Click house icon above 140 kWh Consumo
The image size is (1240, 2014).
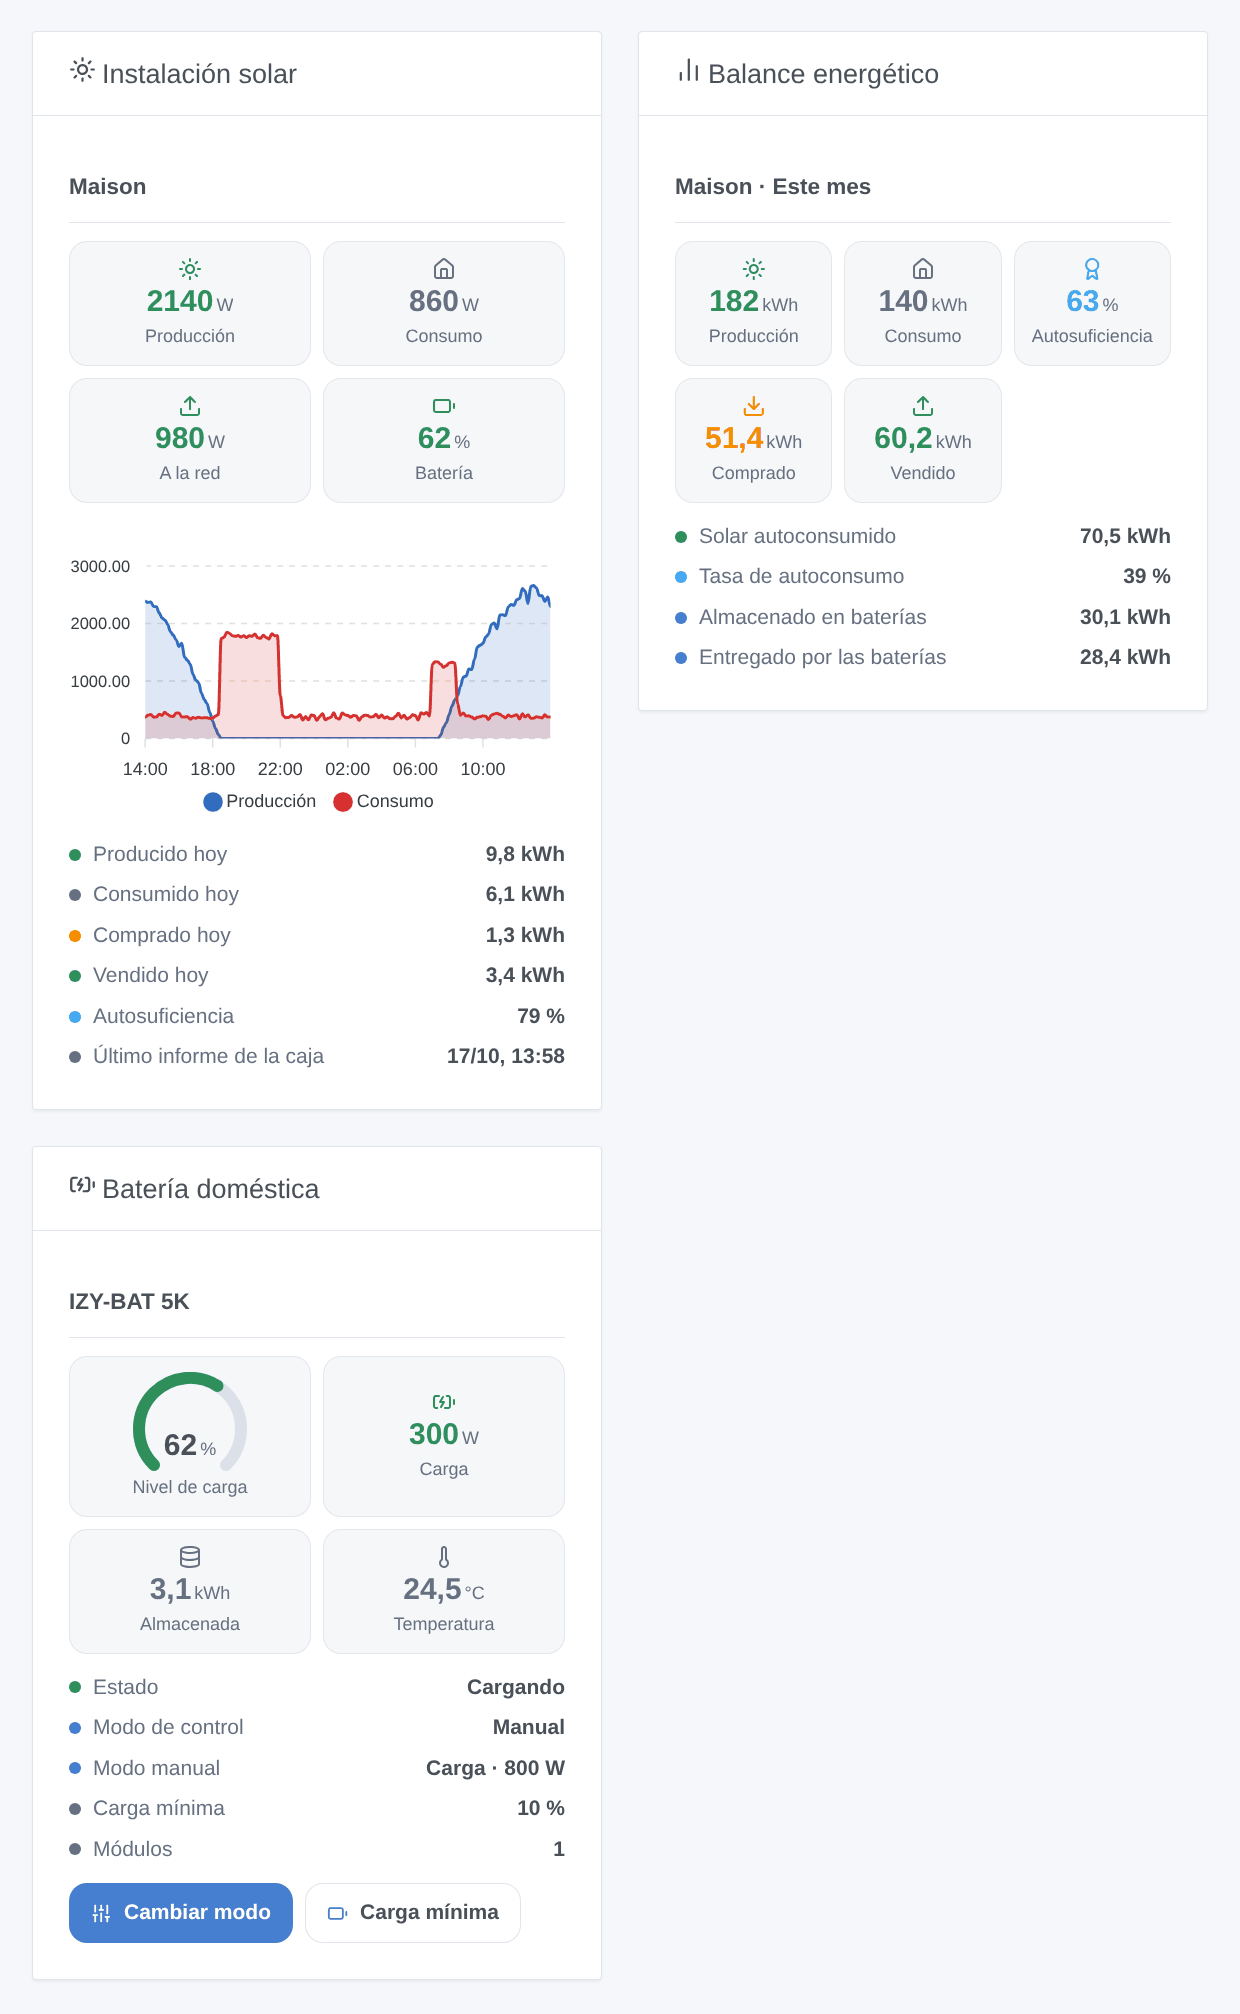[923, 268]
